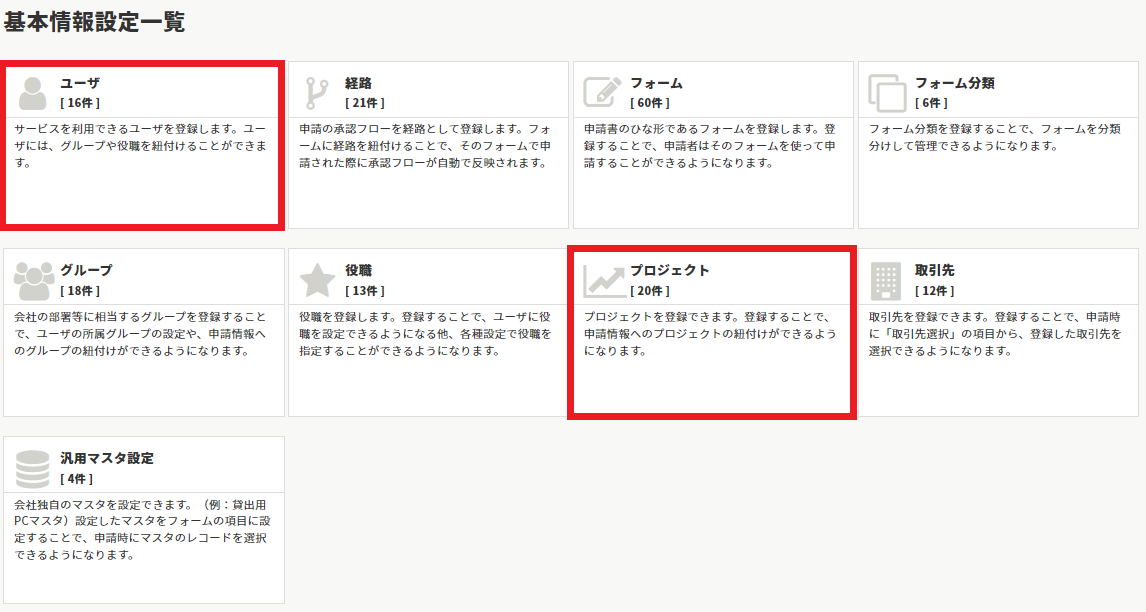Click the route branch icon
The image size is (1146, 612).
tap(317, 92)
